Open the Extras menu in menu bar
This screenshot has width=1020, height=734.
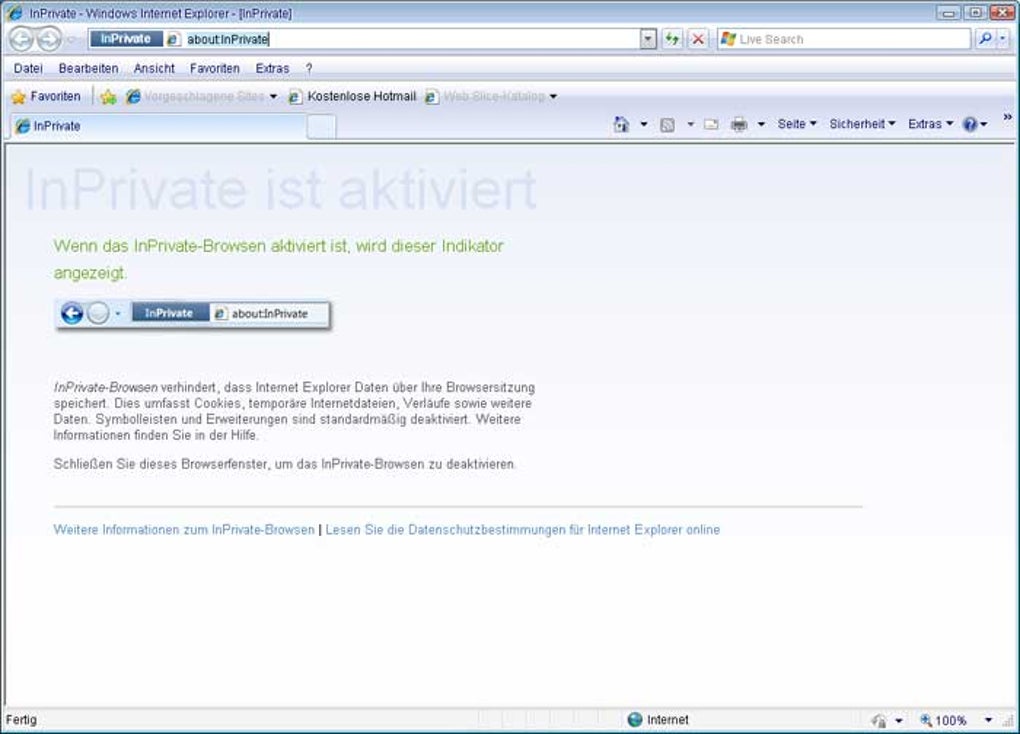click(x=272, y=68)
